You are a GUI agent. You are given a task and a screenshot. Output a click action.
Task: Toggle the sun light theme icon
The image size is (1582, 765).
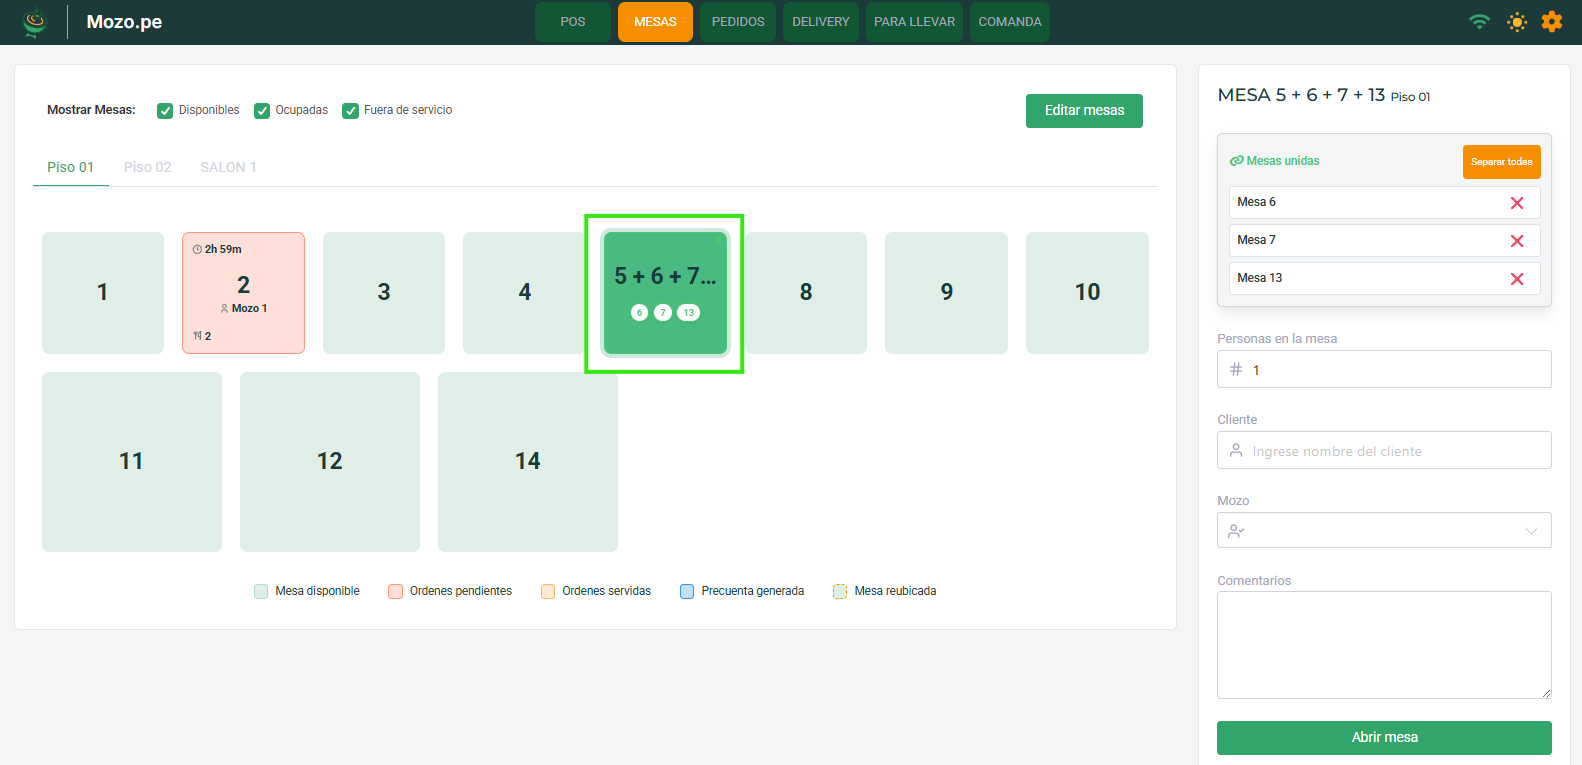point(1517,22)
